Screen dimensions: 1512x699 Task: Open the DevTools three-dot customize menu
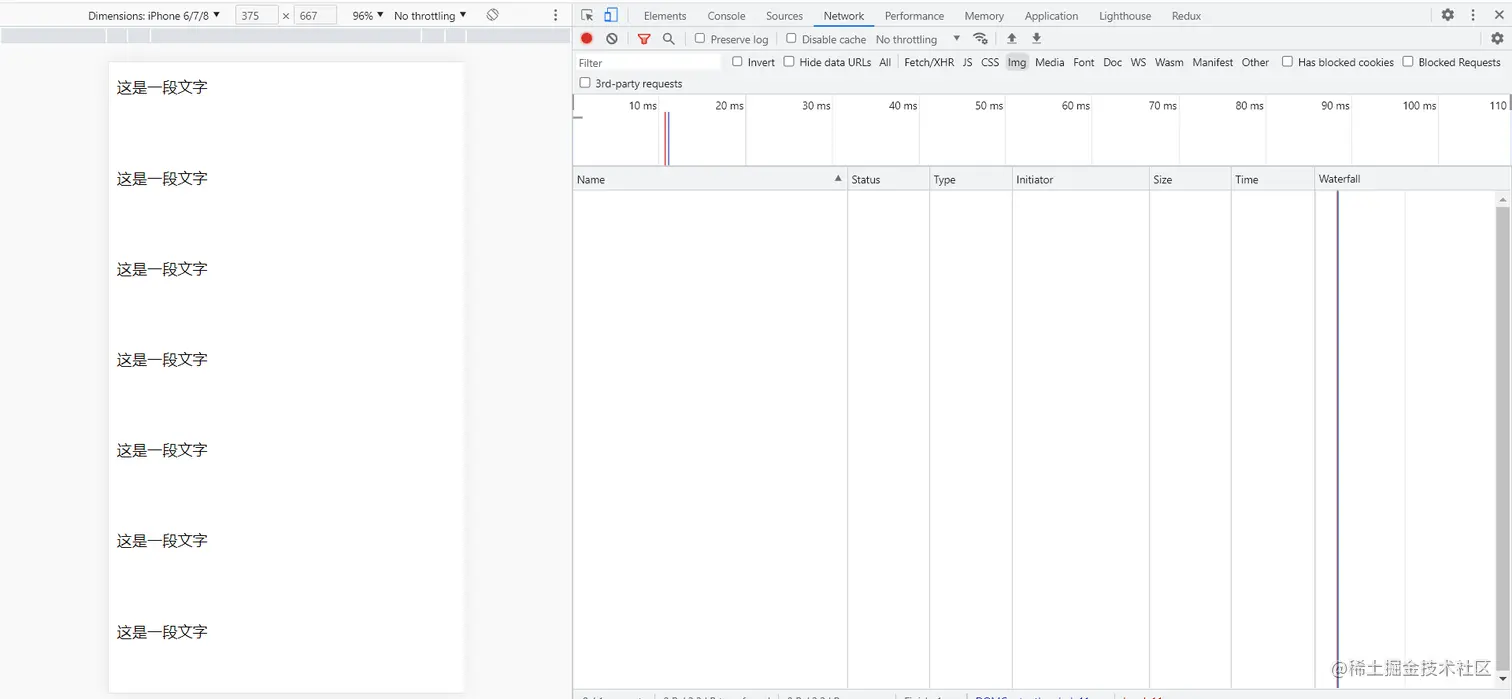[1473, 15]
